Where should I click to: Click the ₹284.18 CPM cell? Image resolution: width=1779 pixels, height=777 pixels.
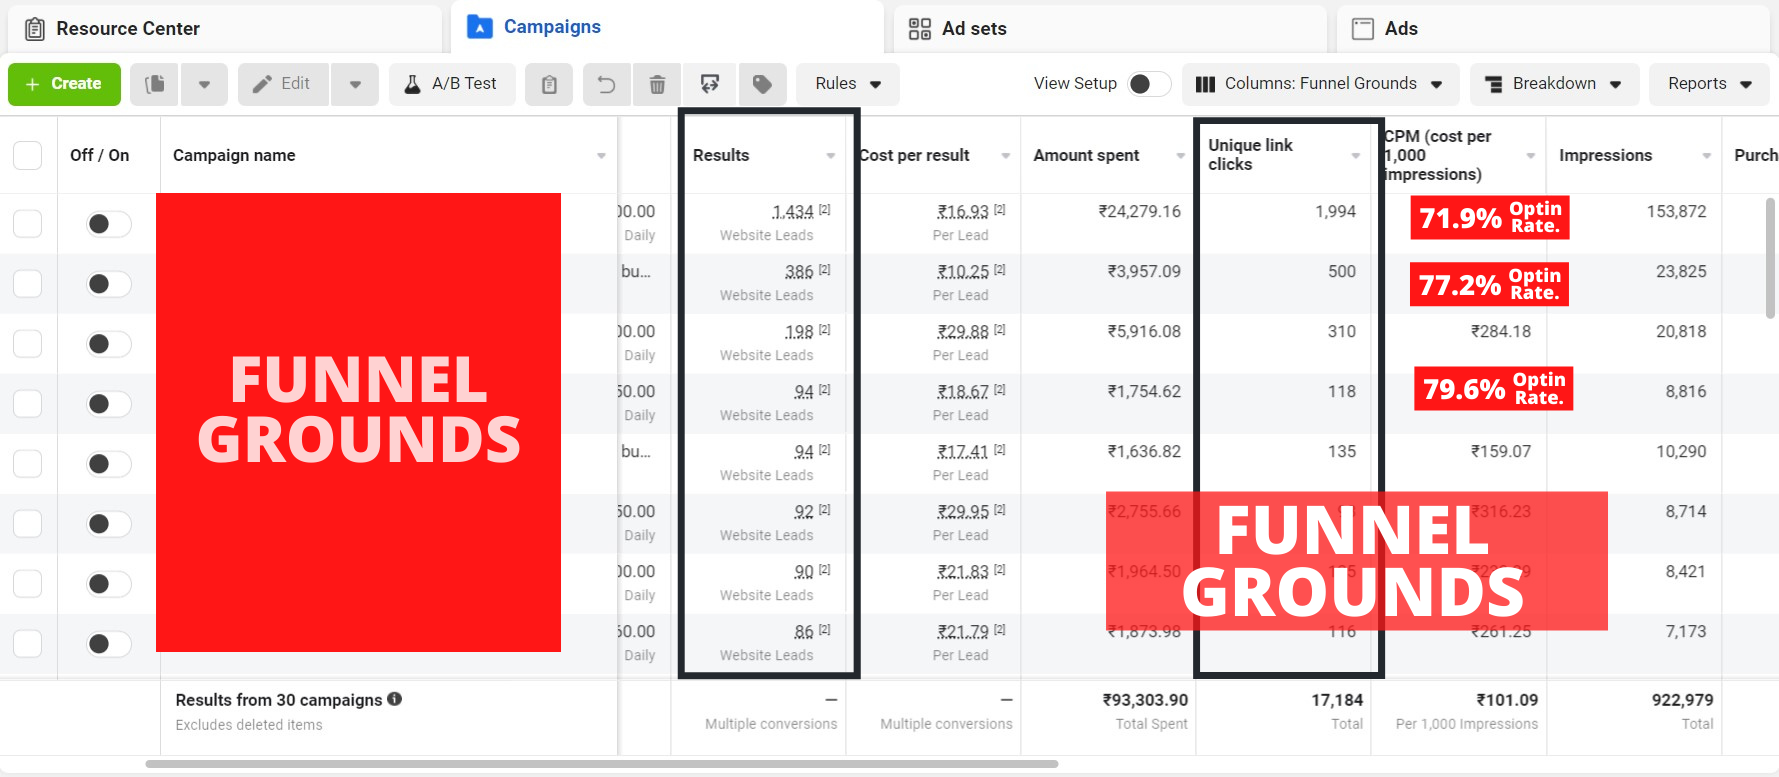[x=1501, y=331]
